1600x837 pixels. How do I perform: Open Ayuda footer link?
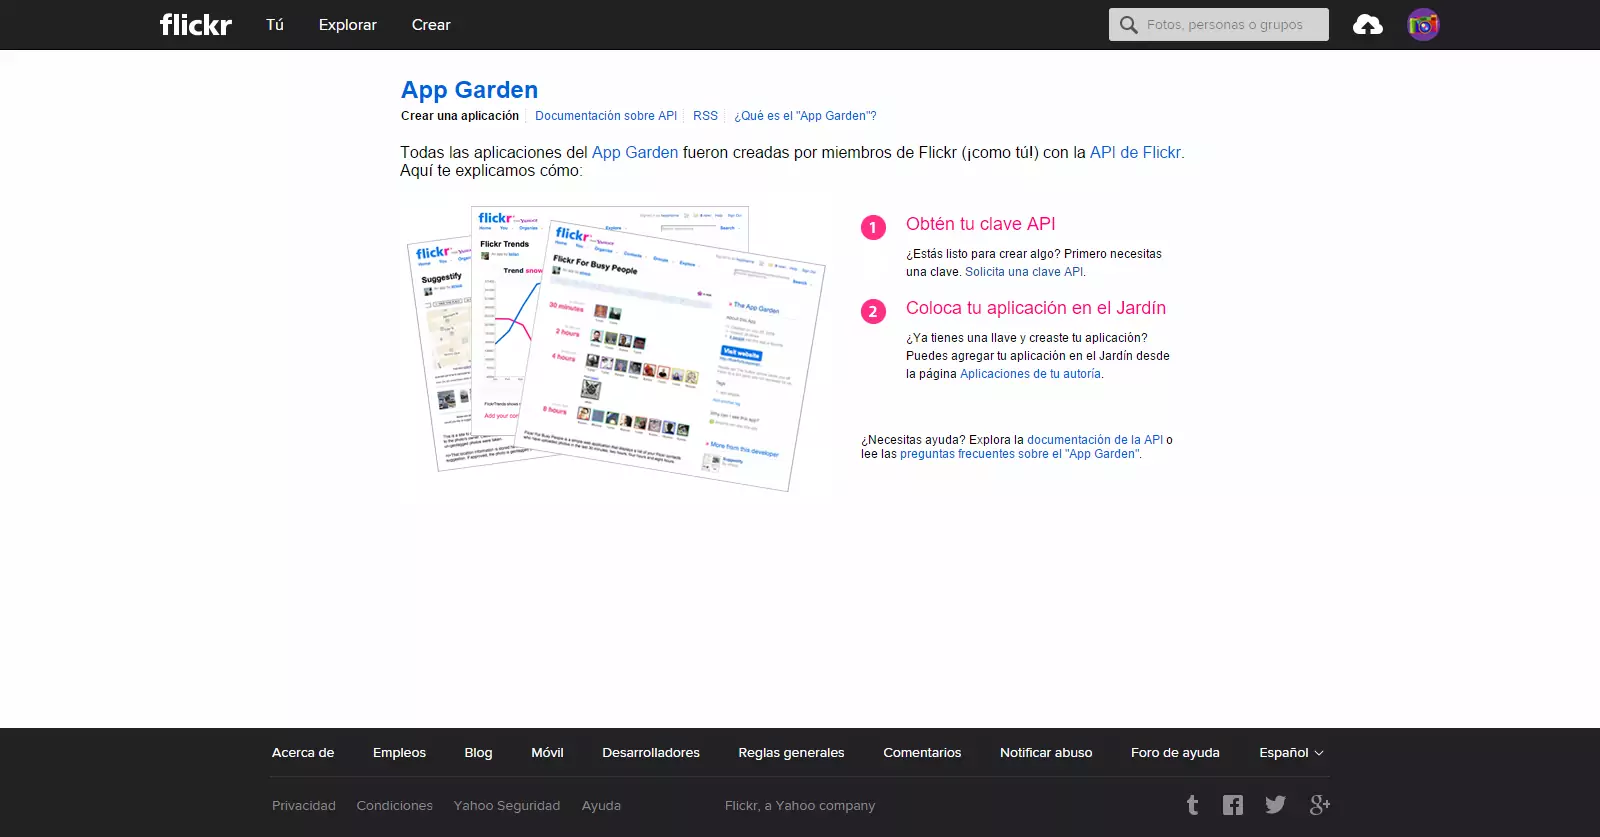(601, 806)
